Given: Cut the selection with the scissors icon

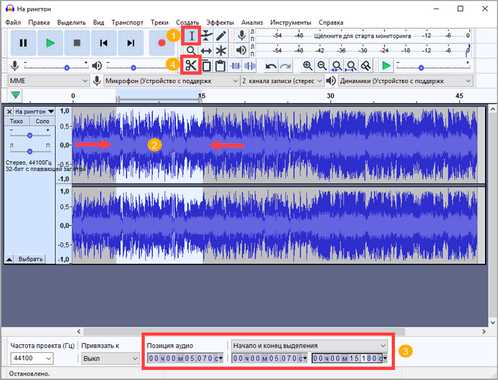Looking at the screenshot, I should coord(191,65).
